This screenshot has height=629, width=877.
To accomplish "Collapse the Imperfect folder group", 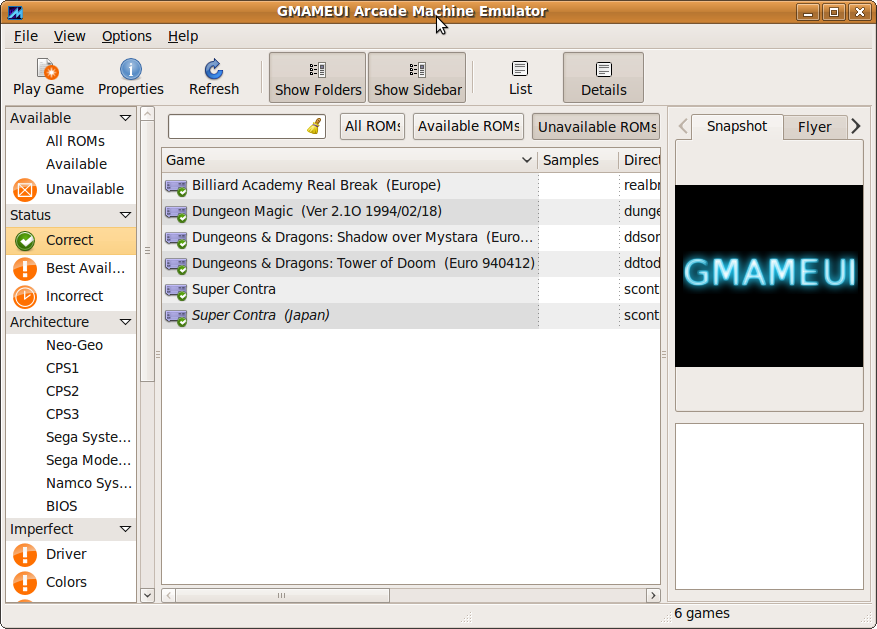I will coord(125,529).
